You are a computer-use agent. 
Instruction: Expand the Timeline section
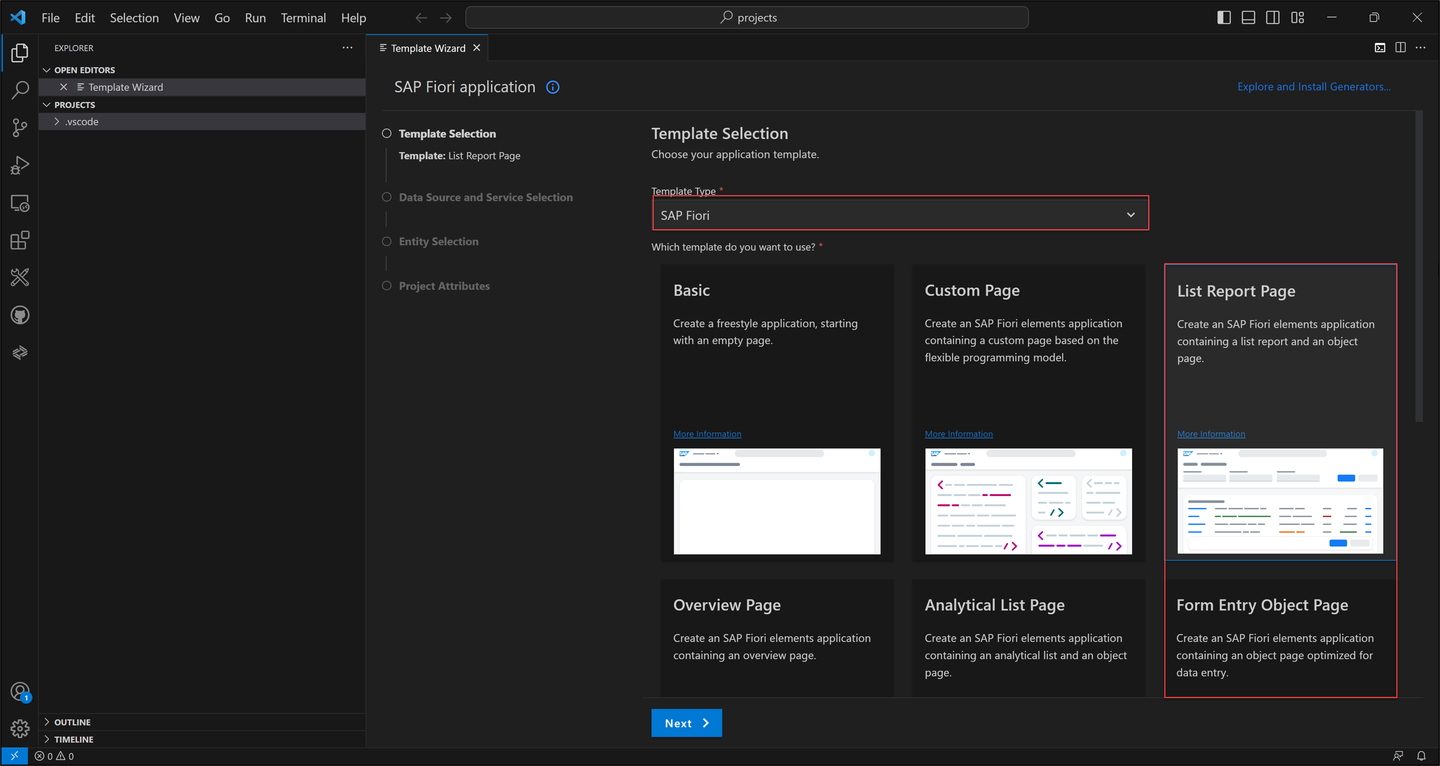tap(202, 739)
